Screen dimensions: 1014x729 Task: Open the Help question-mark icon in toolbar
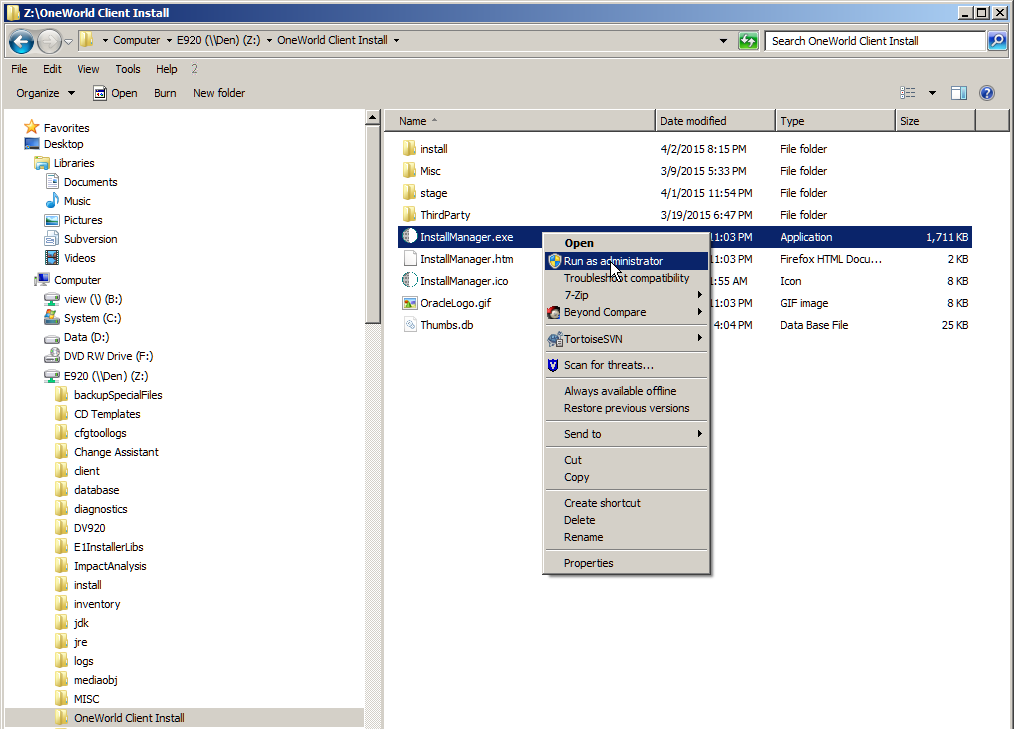click(987, 93)
